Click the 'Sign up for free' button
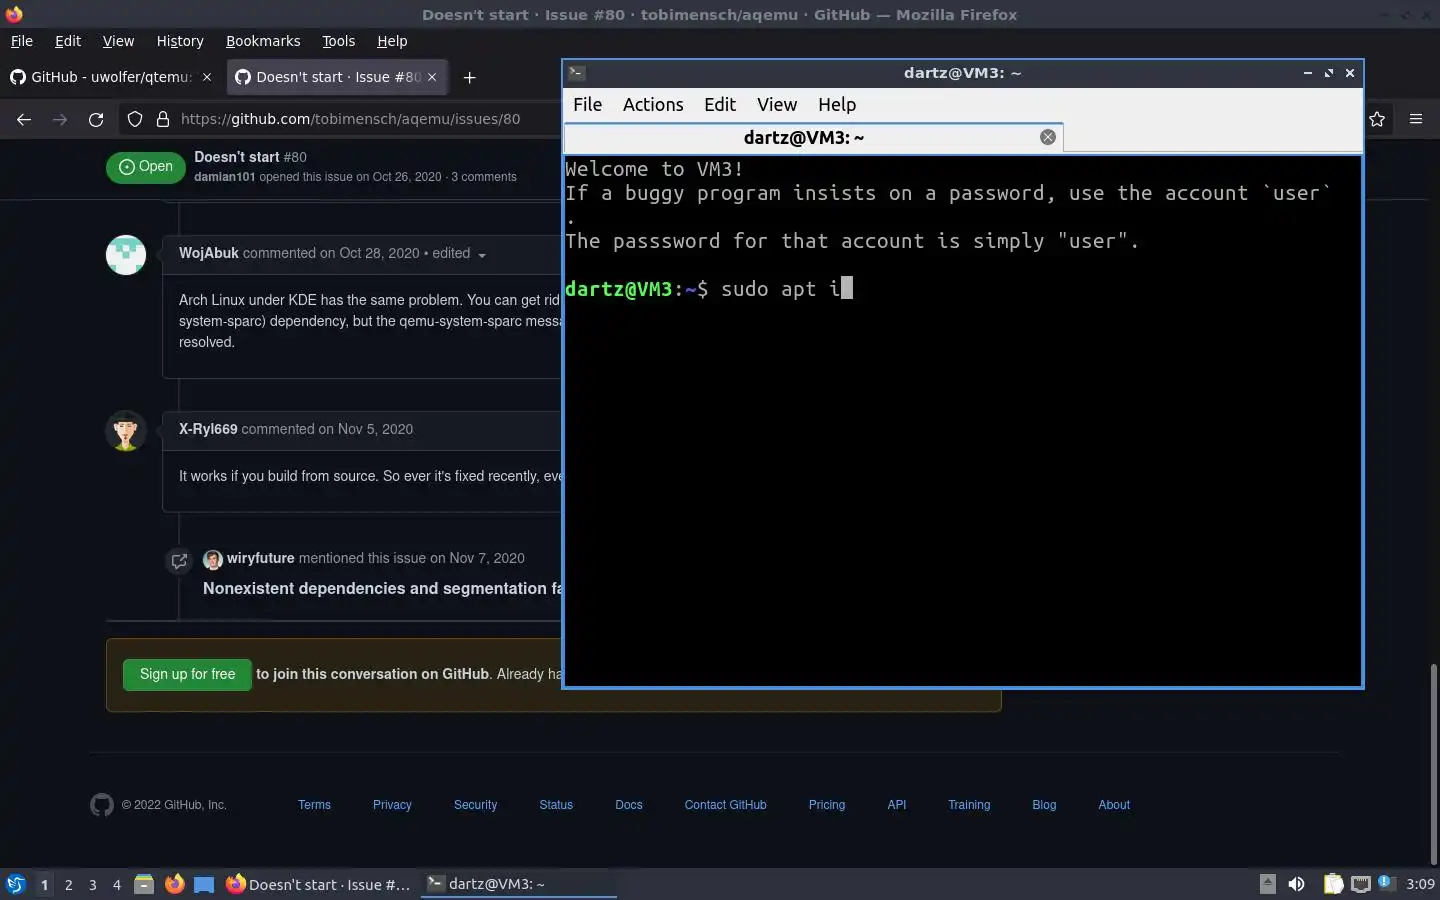Viewport: 1440px width, 900px height. [x=188, y=674]
